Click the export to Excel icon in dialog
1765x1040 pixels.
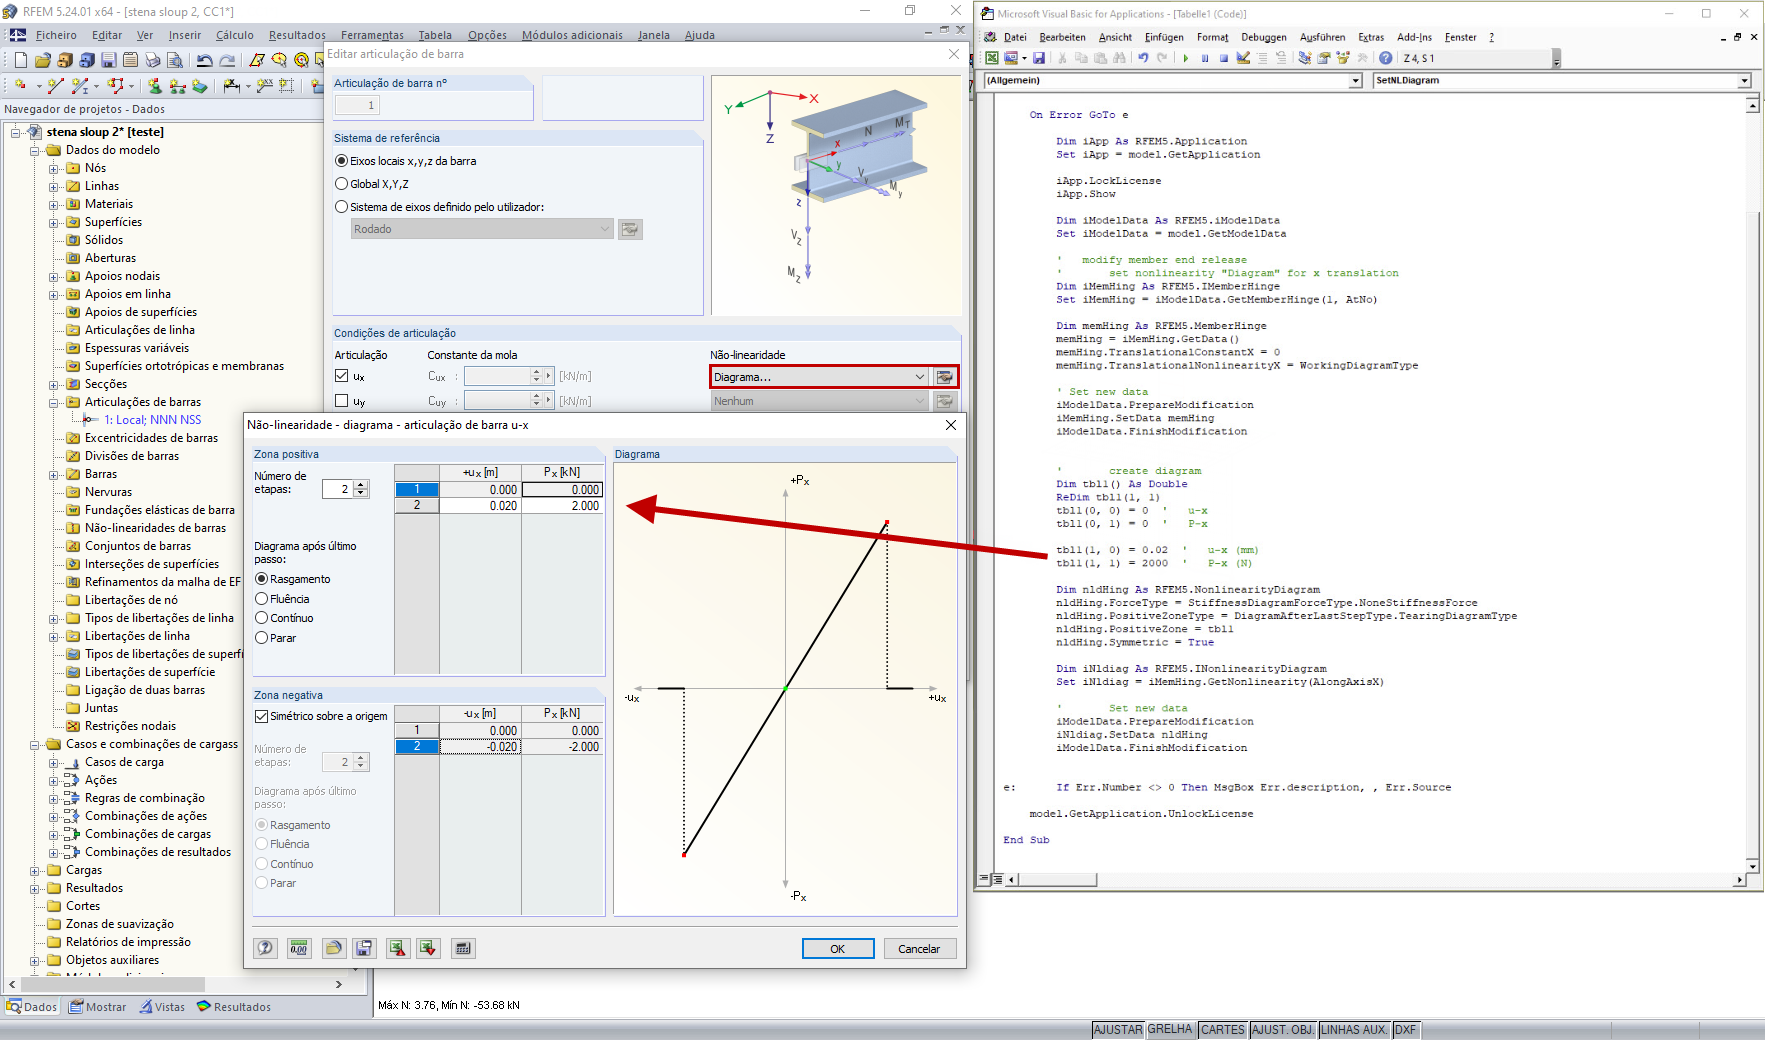coord(397,948)
